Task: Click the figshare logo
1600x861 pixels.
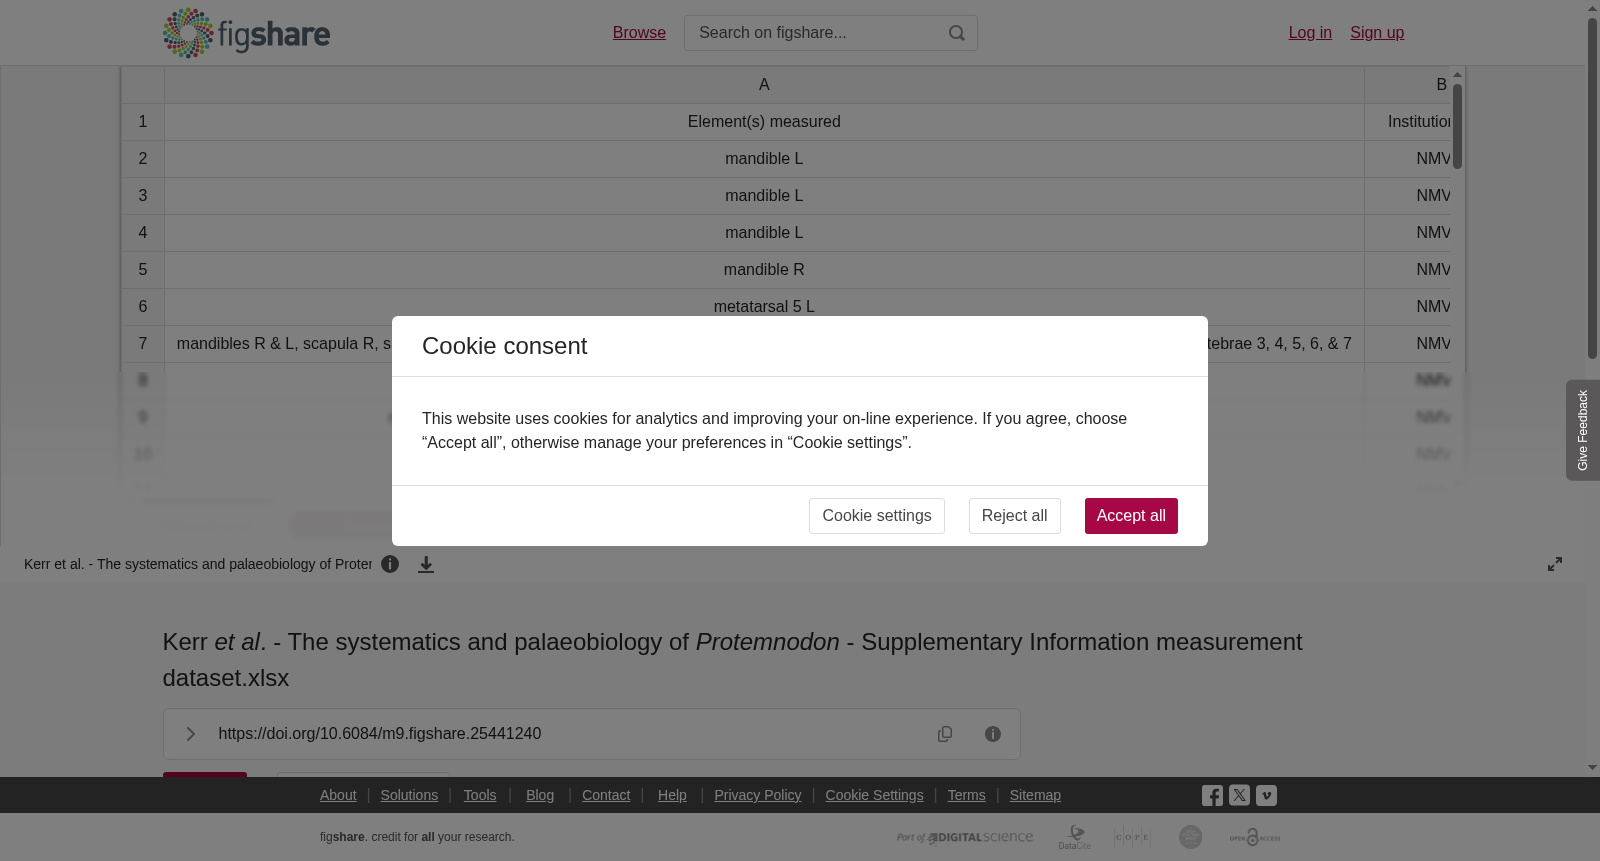Action: point(246,33)
